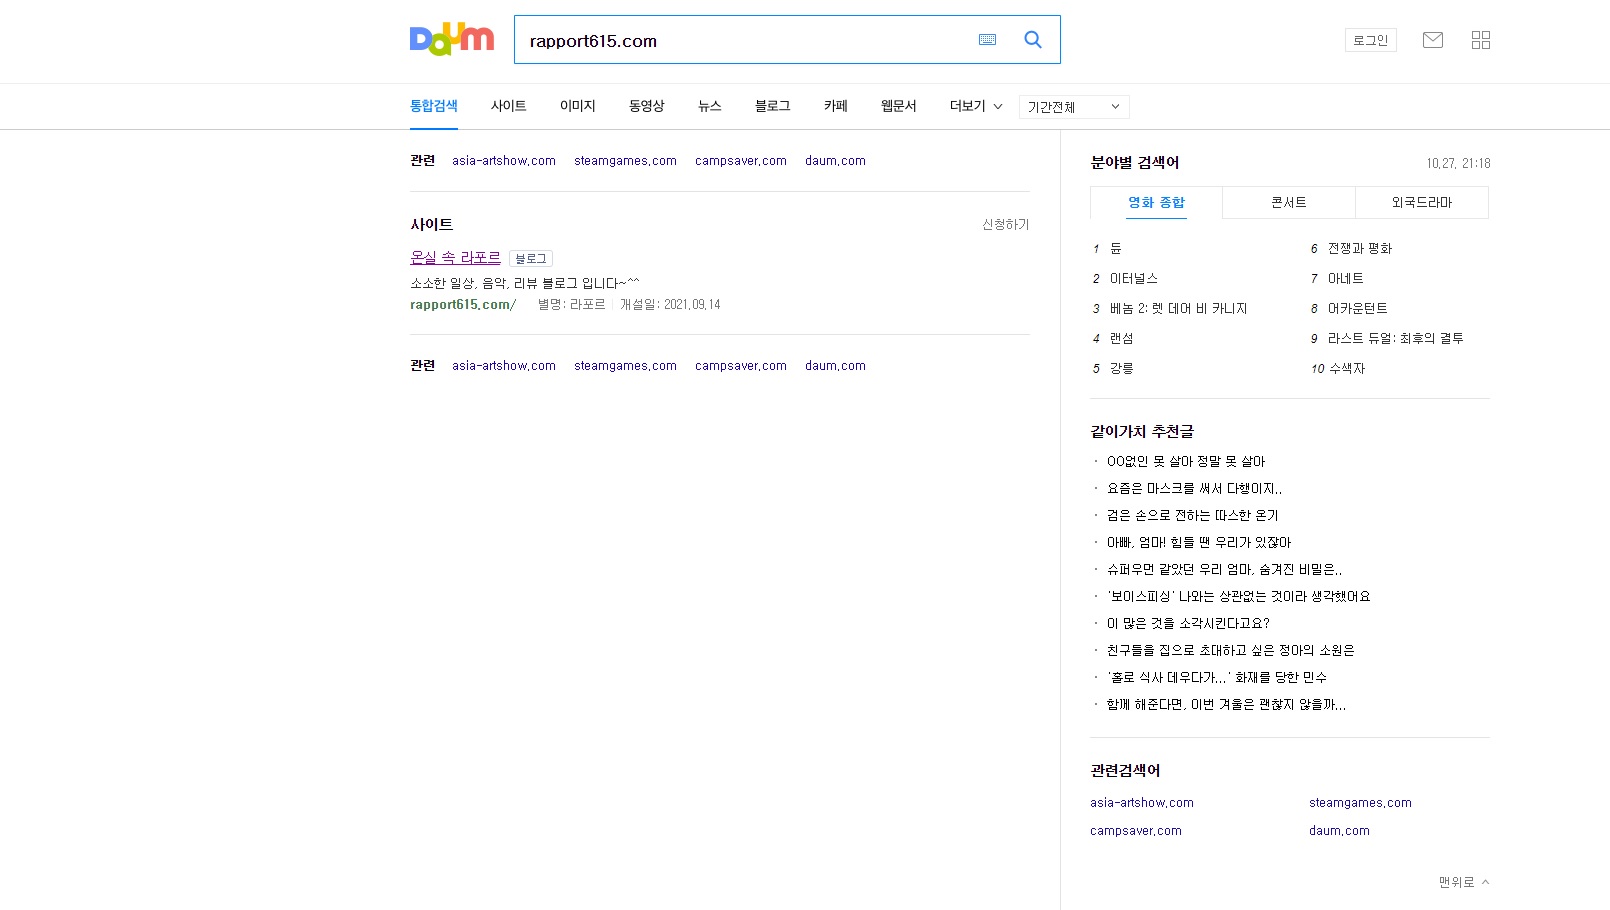
Task: Click 관련검색어 item steamgames.com
Action: [1360, 803]
